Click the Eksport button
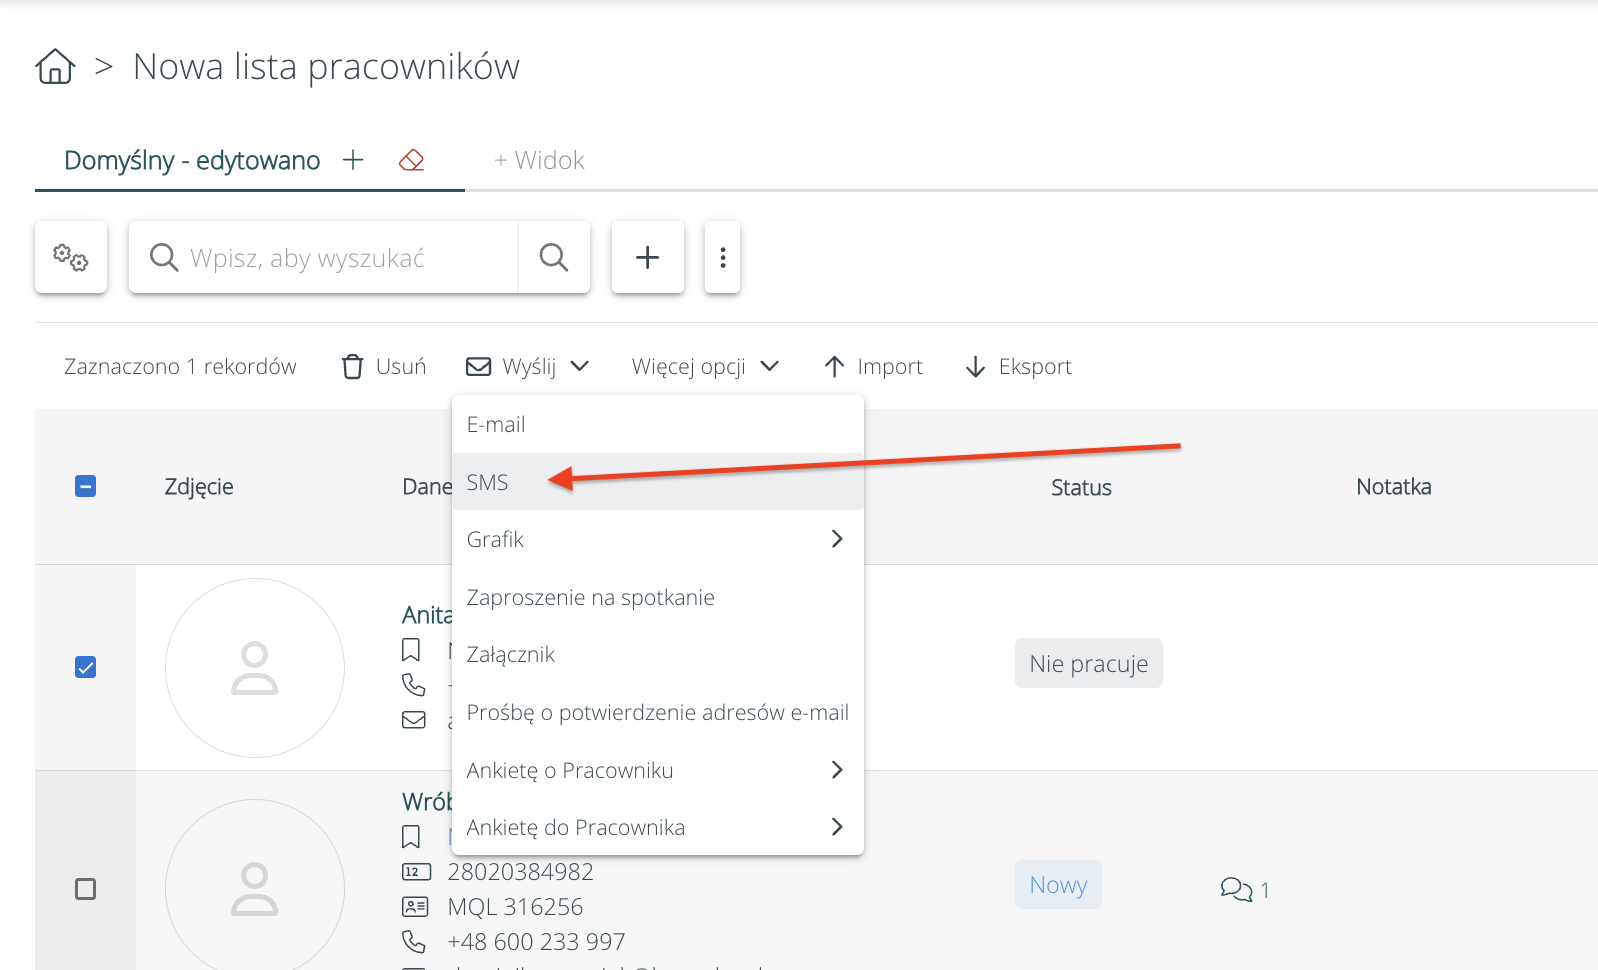Screen dimensions: 1598x970 click(1018, 367)
